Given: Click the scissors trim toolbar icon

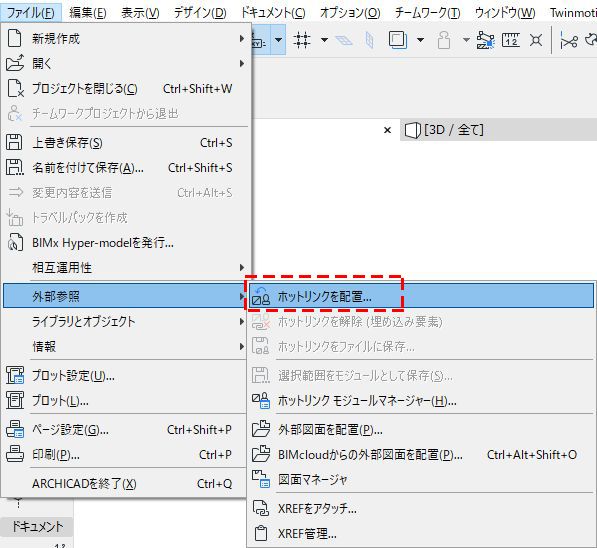Looking at the screenshot, I should point(569,40).
